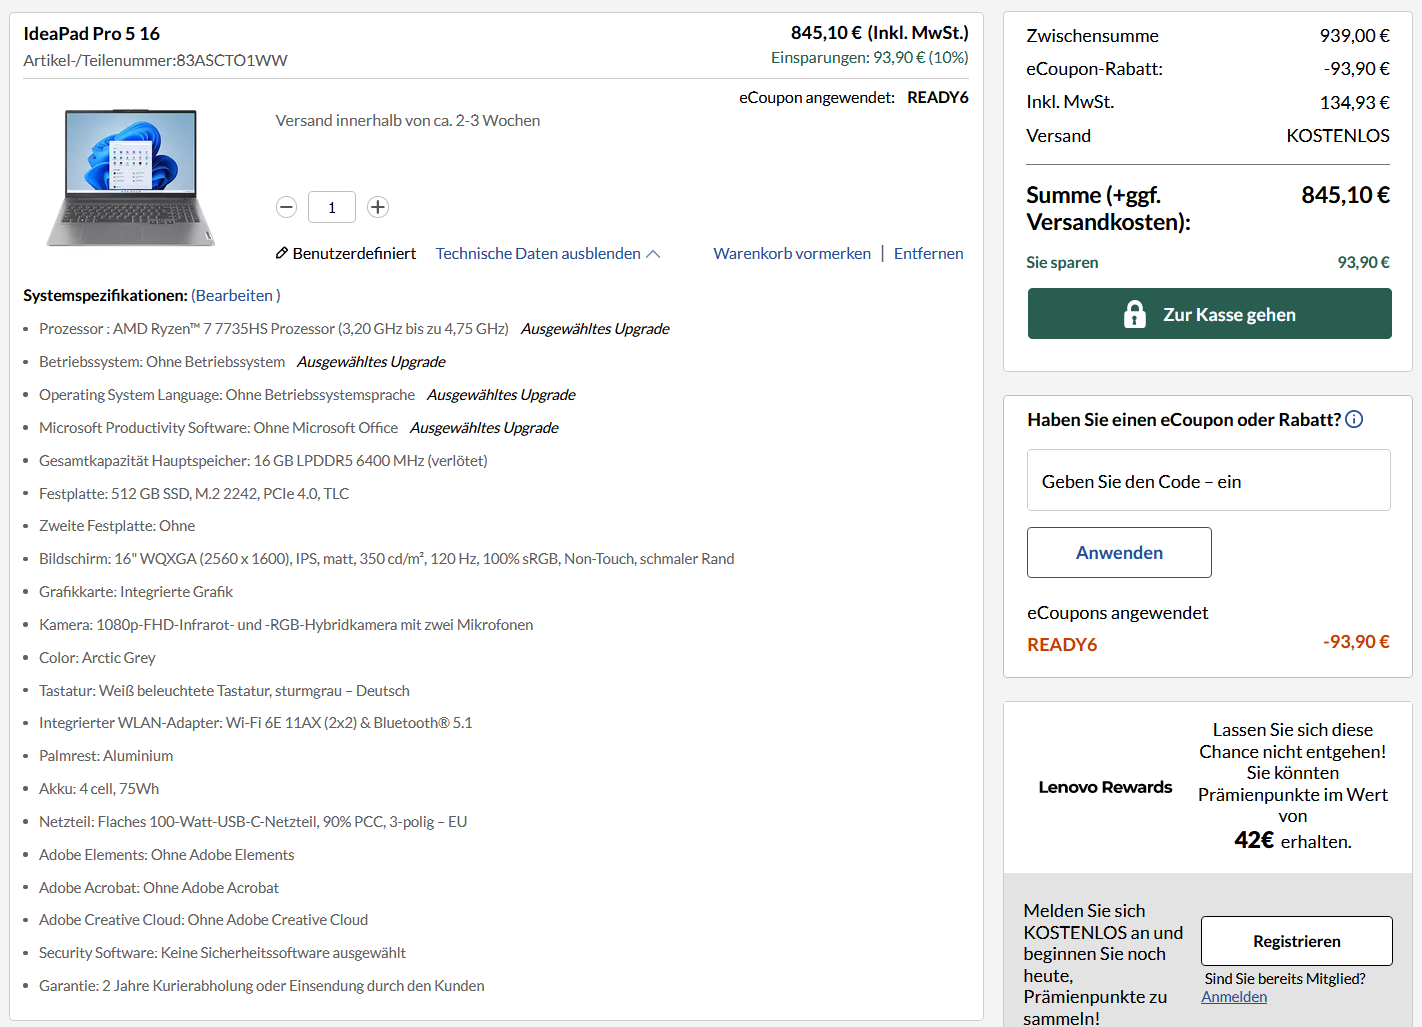Click the applied READY6 coupon entry
1422x1027 pixels.
point(1062,644)
